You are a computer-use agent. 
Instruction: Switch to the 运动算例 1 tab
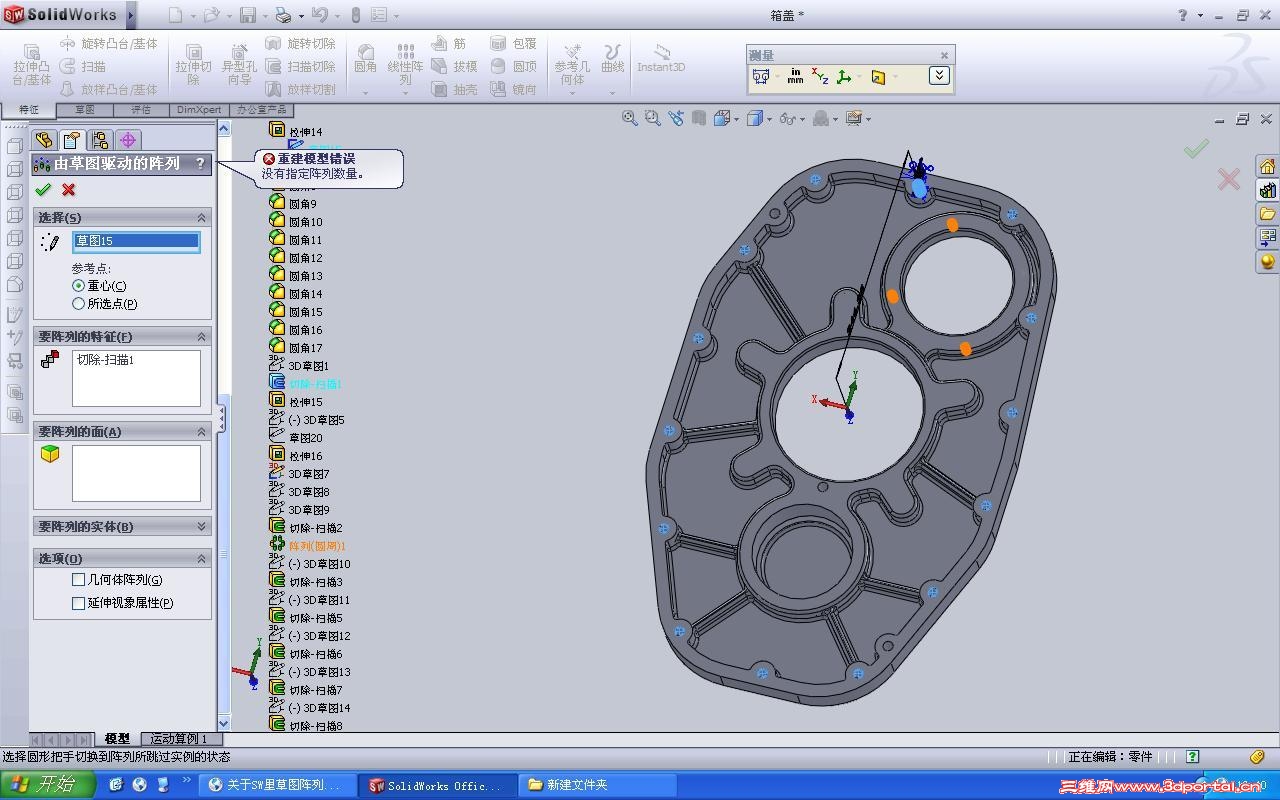point(179,739)
